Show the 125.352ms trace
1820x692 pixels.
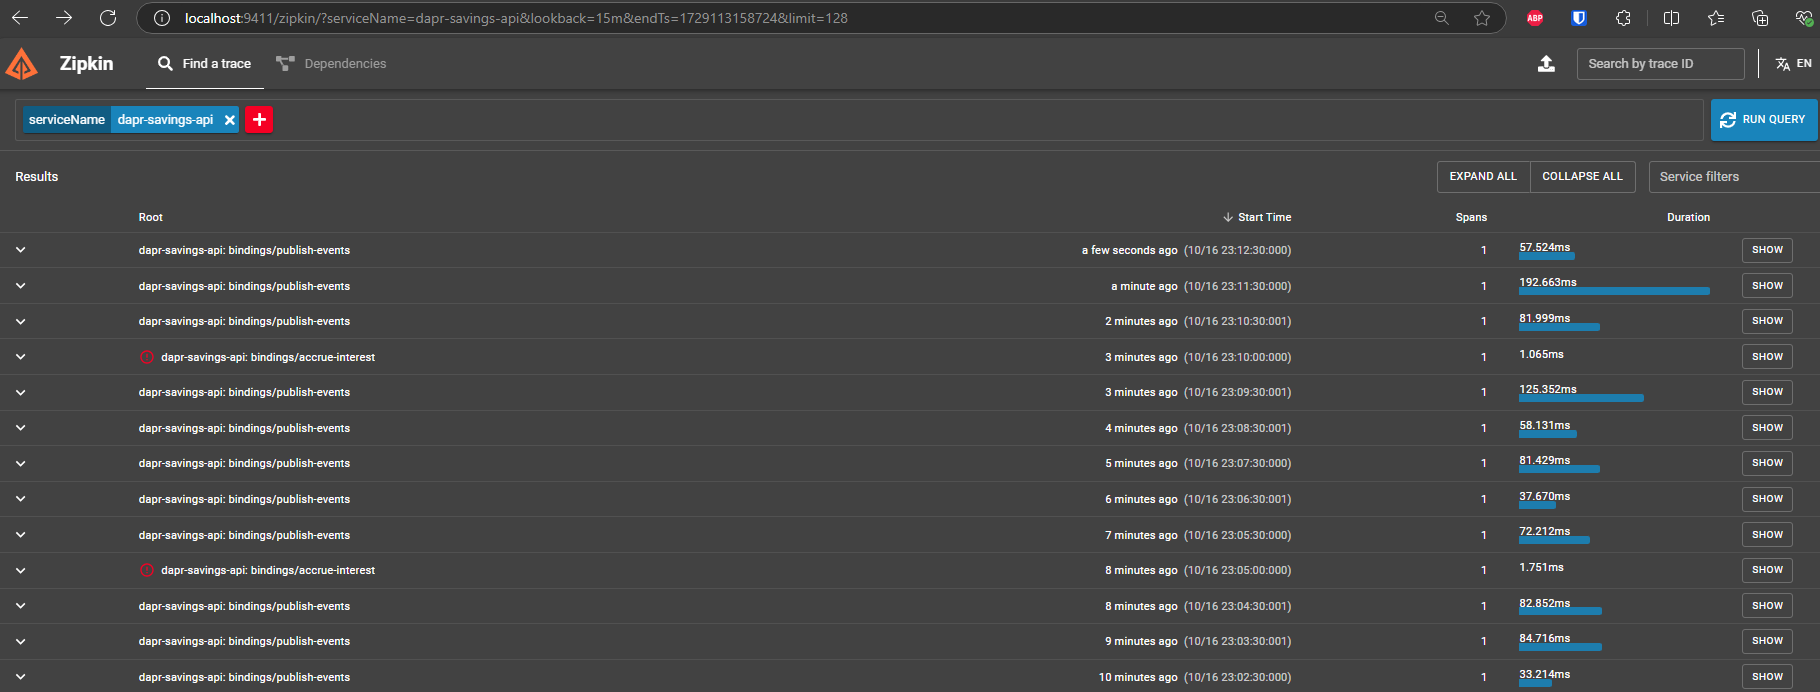pyautogui.click(x=1767, y=392)
